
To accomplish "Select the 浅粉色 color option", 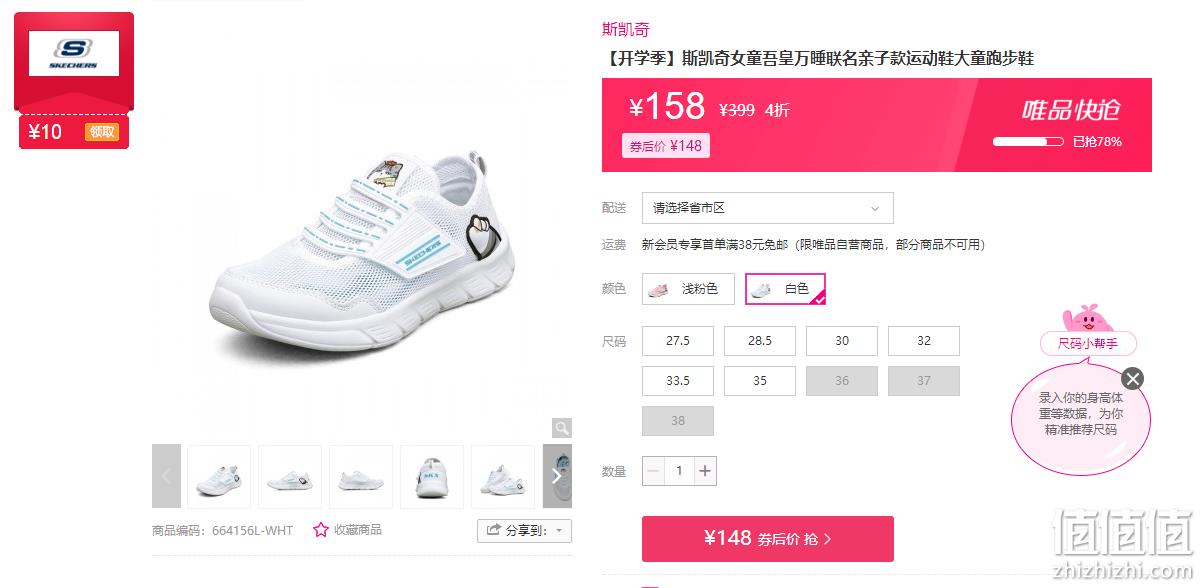I will tap(688, 289).
